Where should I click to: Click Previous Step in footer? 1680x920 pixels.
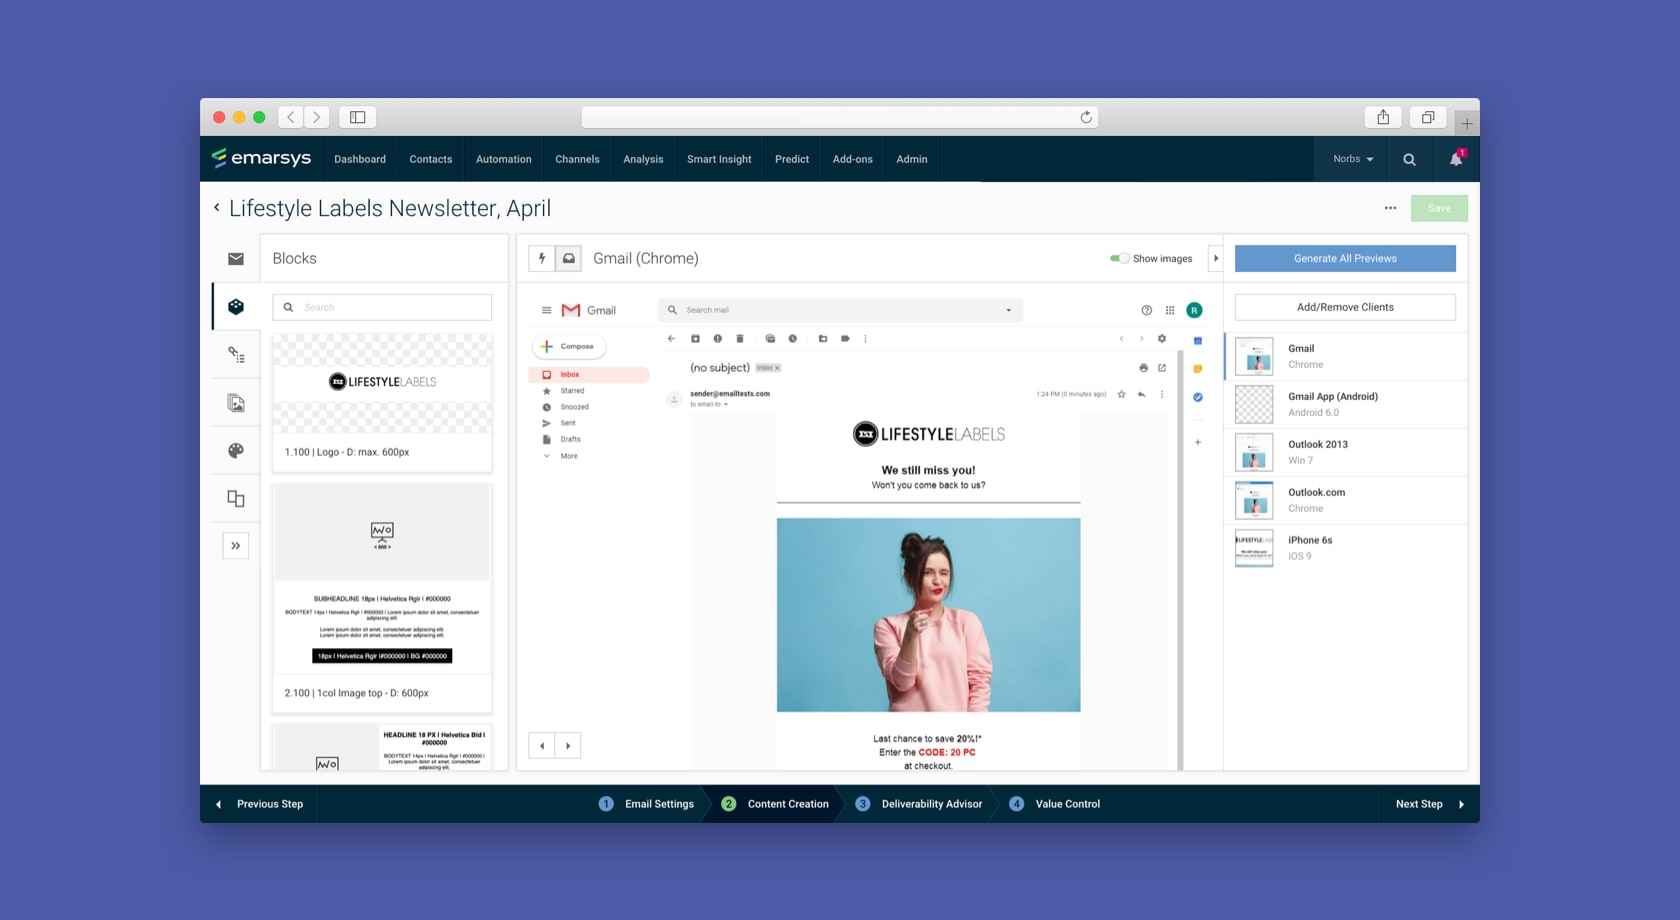pyautogui.click(x=260, y=804)
